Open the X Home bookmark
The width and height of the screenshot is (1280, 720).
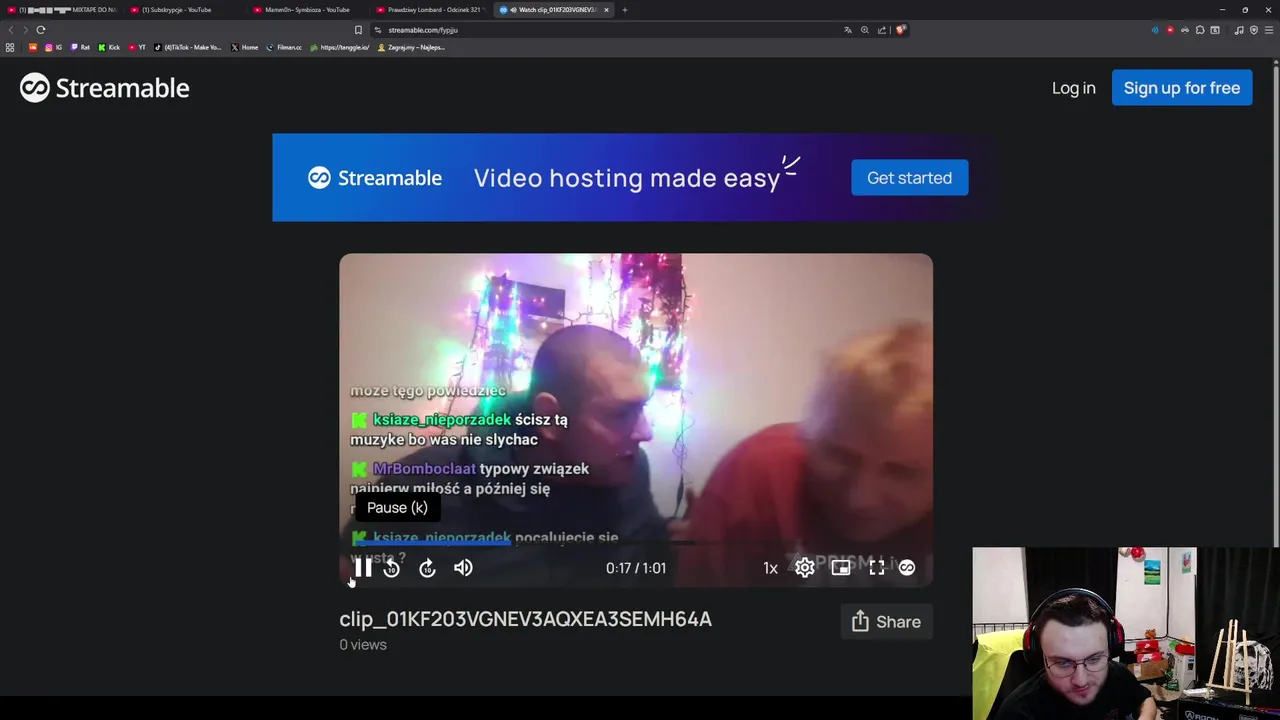tap(245, 47)
